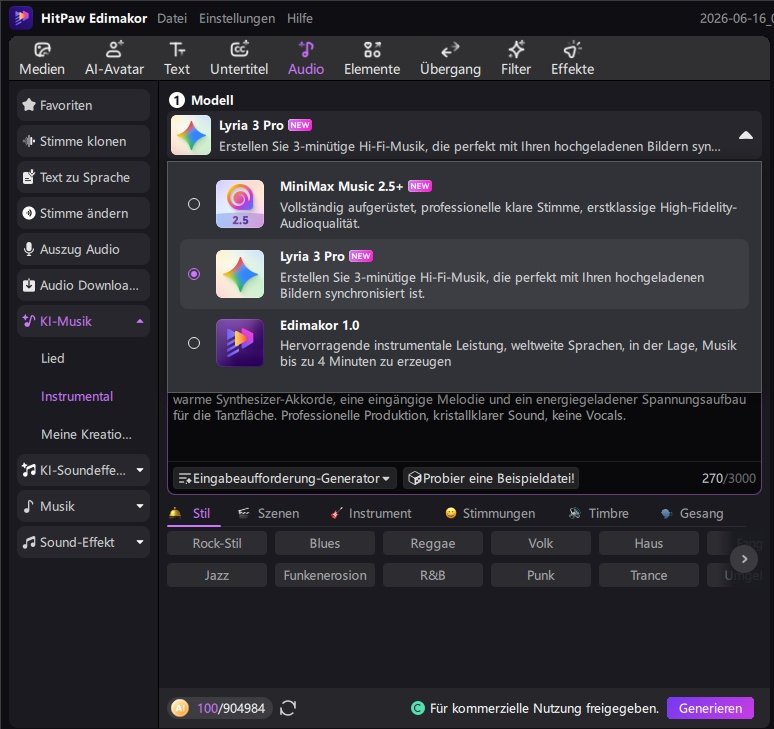Expand the Musik sidebar group
The height and width of the screenshot is (729, 774).
(140, 506)
